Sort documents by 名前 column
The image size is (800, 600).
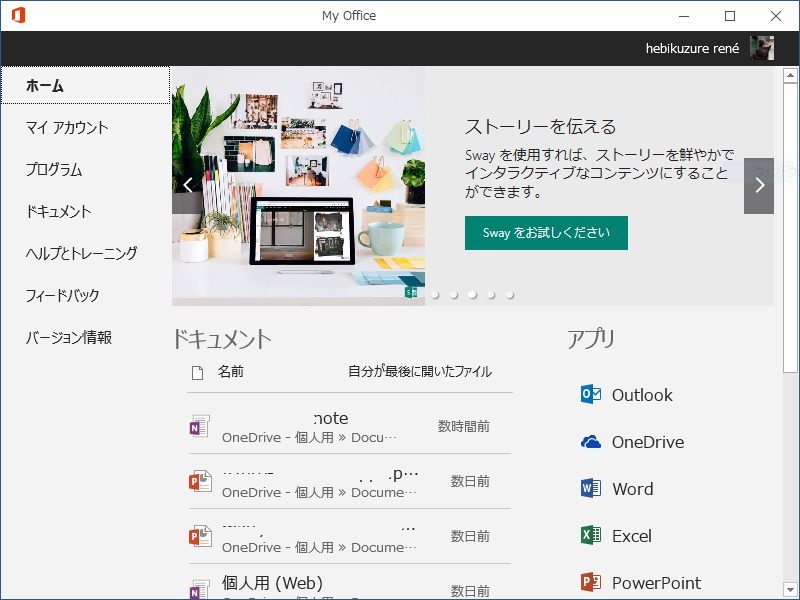231,371
